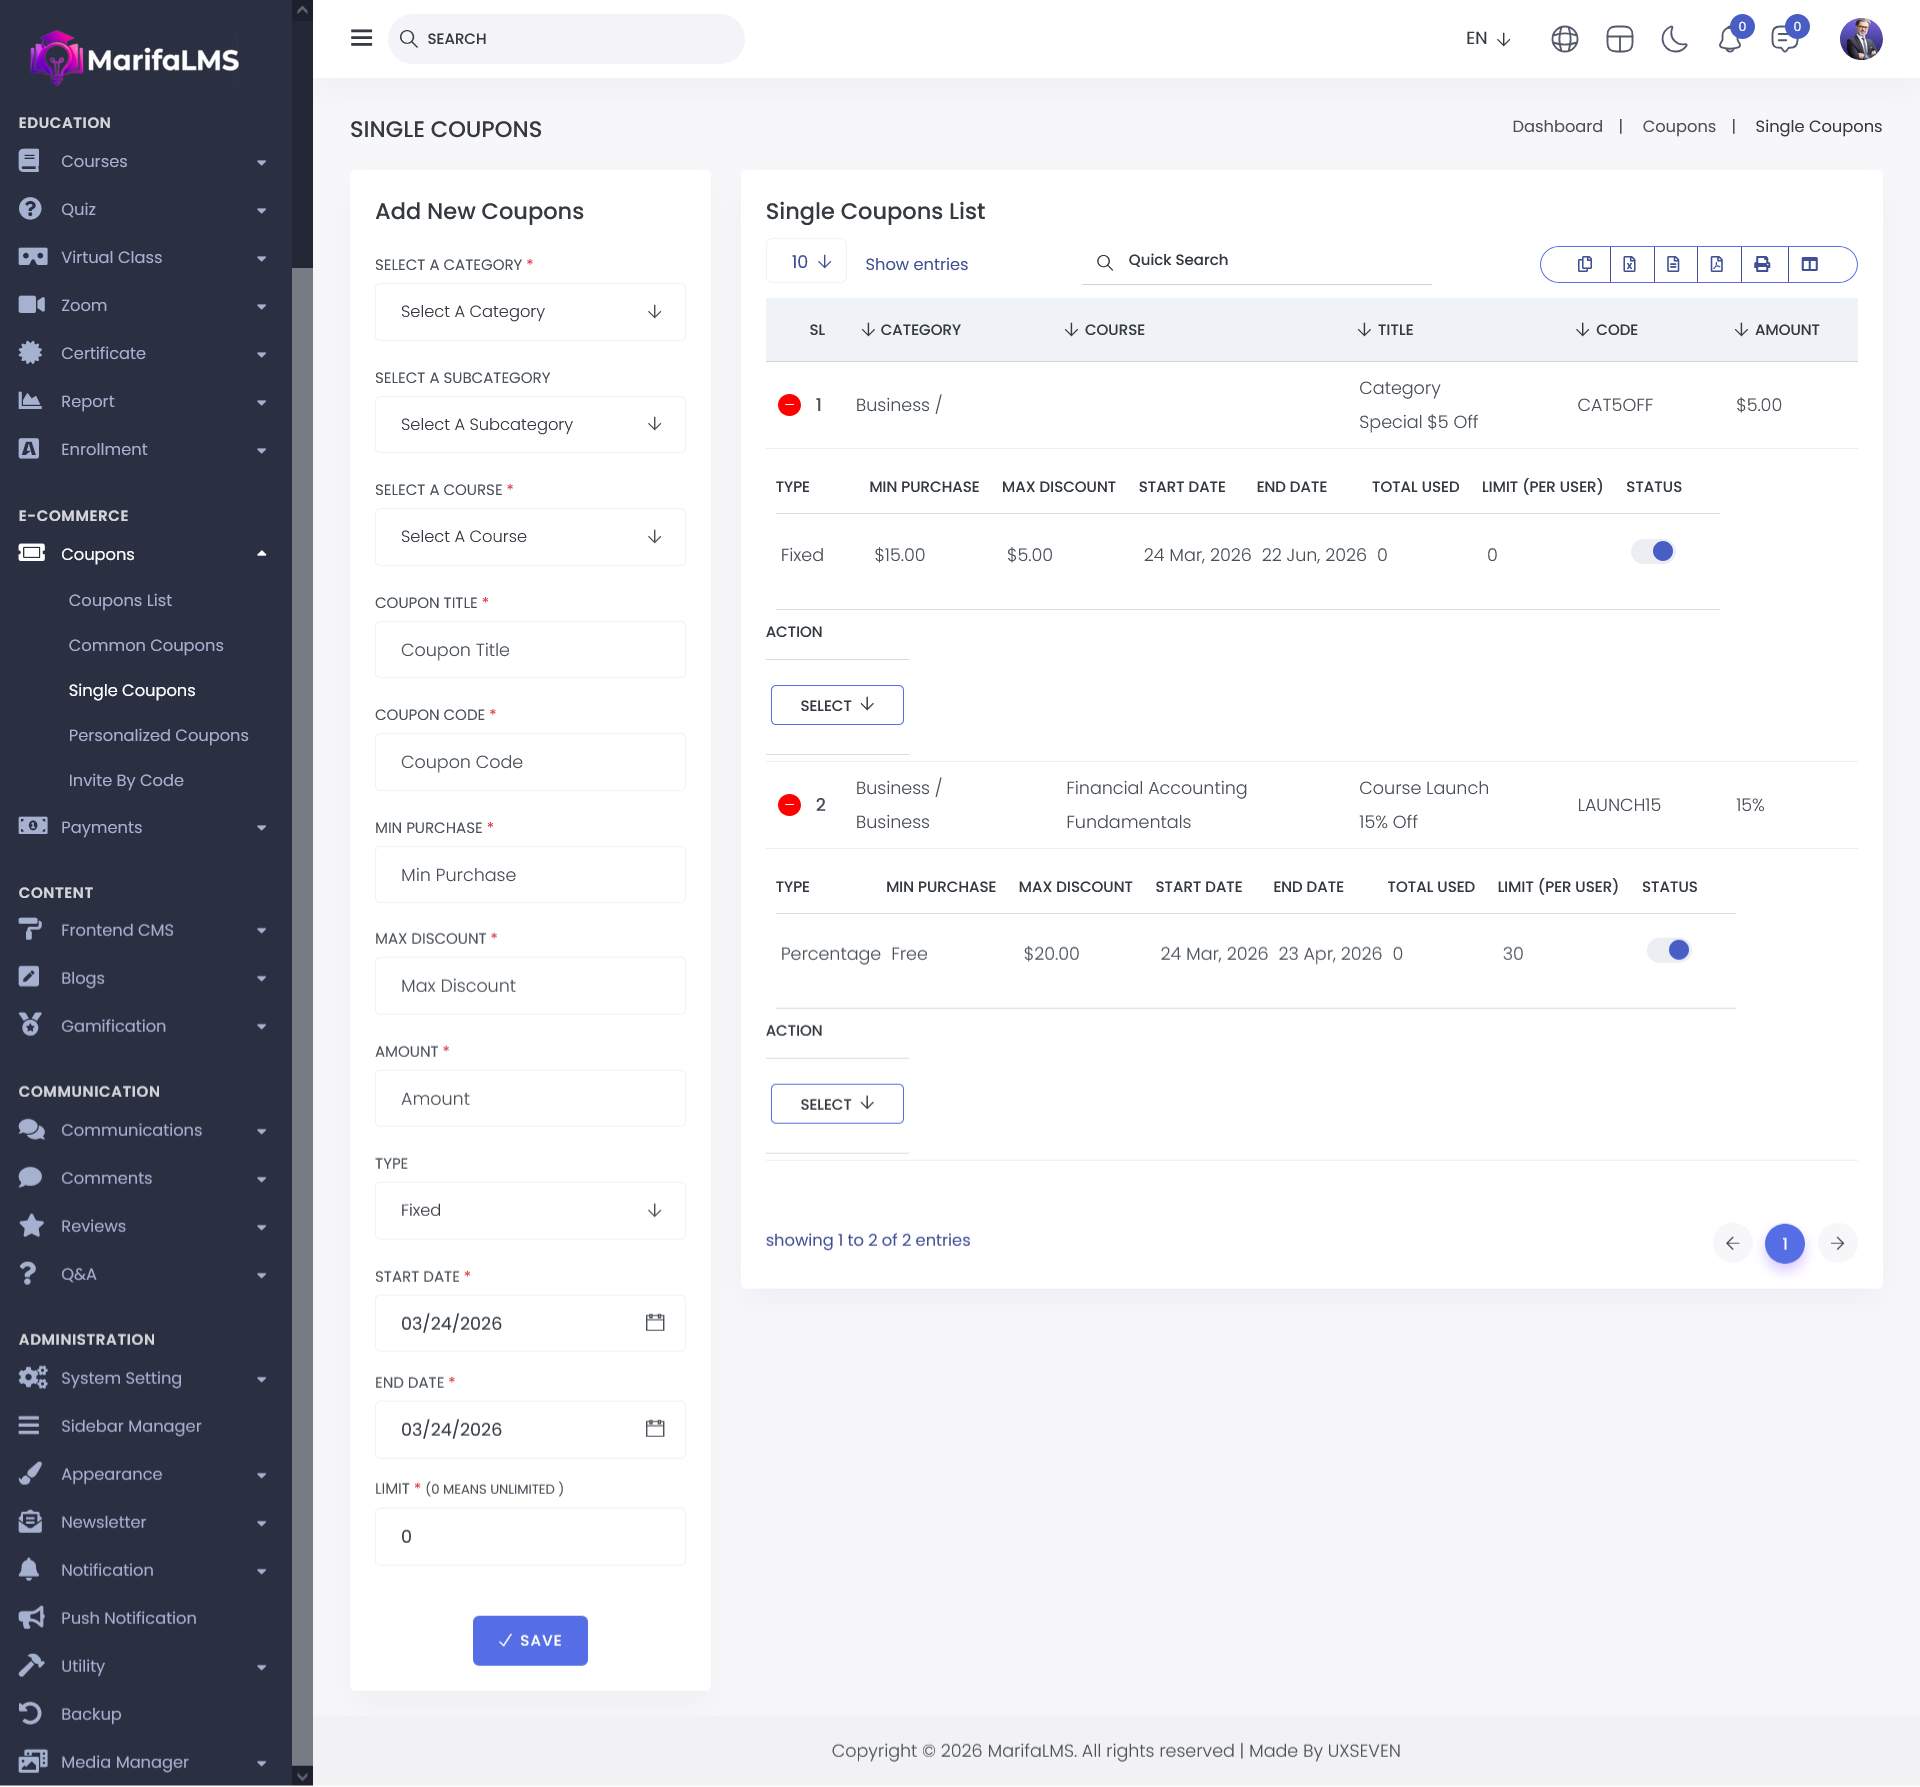This screenshot has width=1920, height=1787.
Task: Go to Personalized Coupons menu item
Action: pos(158,735)
